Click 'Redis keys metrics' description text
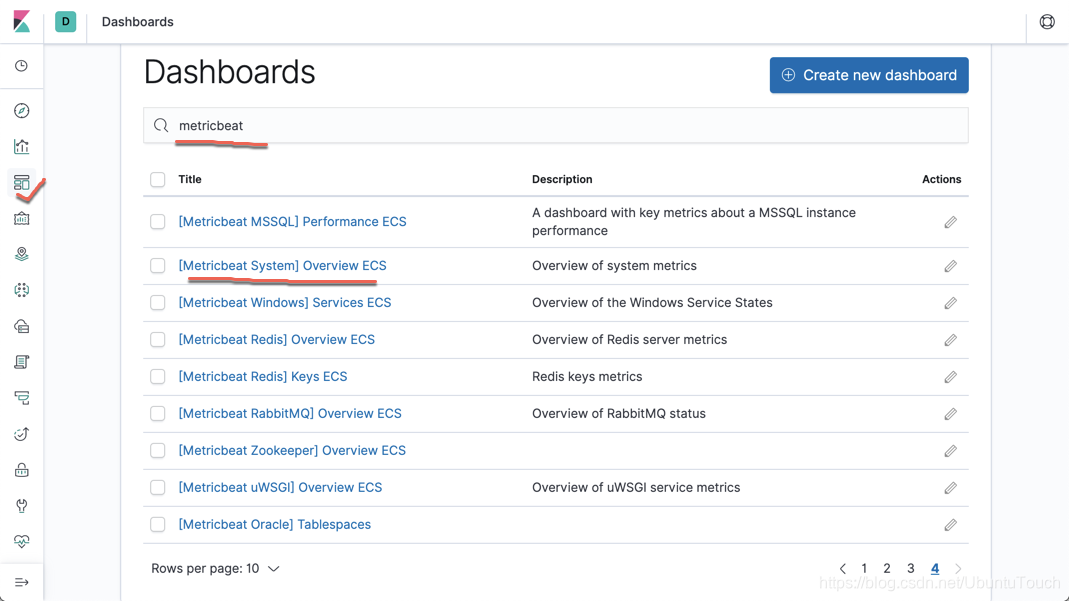Screen dimensions: 1069x601 click(x=587, y=376)
